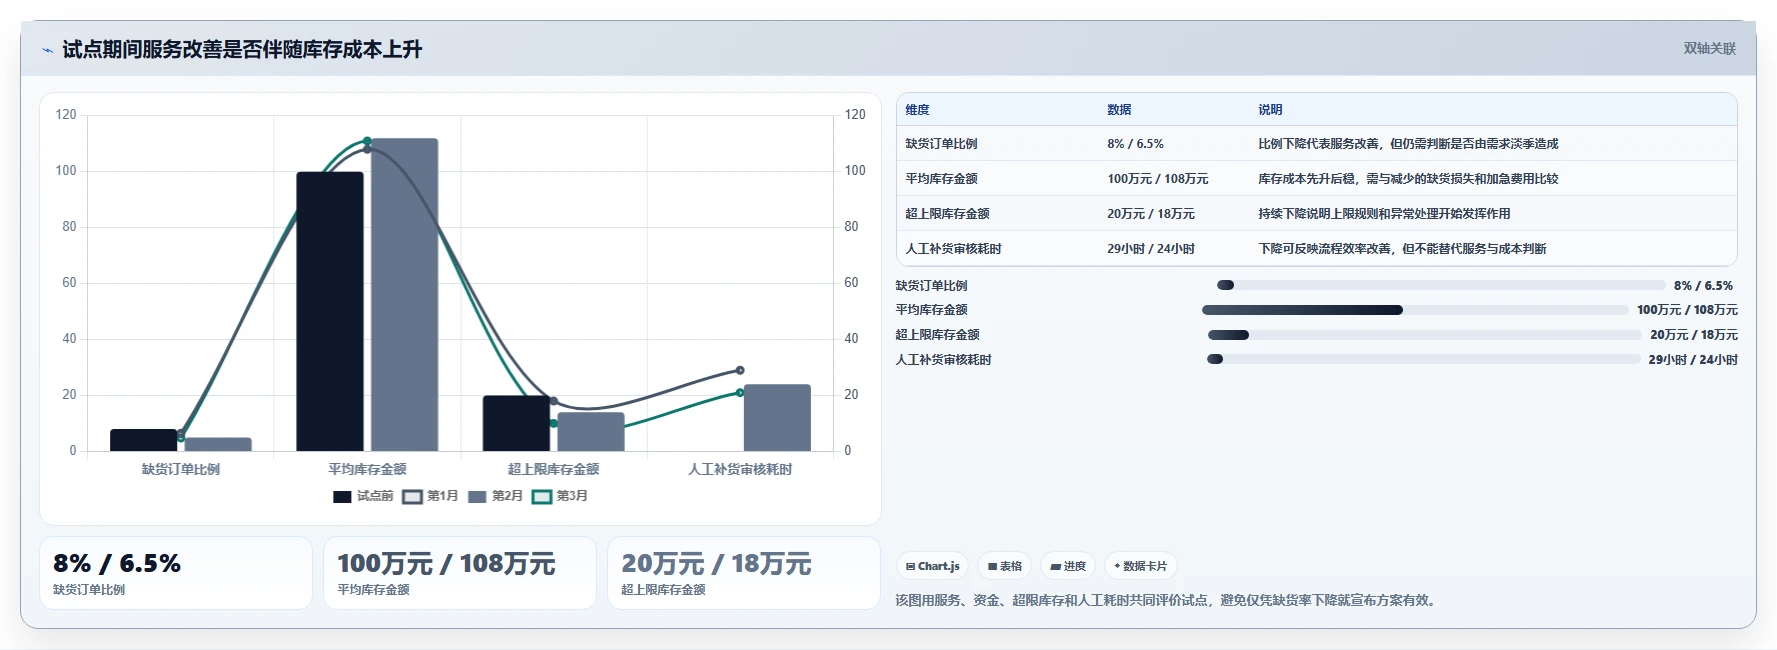This screenshot has height=650, width=1777.
Task: Click the note starting 持续下降说明上限规则
Action: (x=1384, y=214)
